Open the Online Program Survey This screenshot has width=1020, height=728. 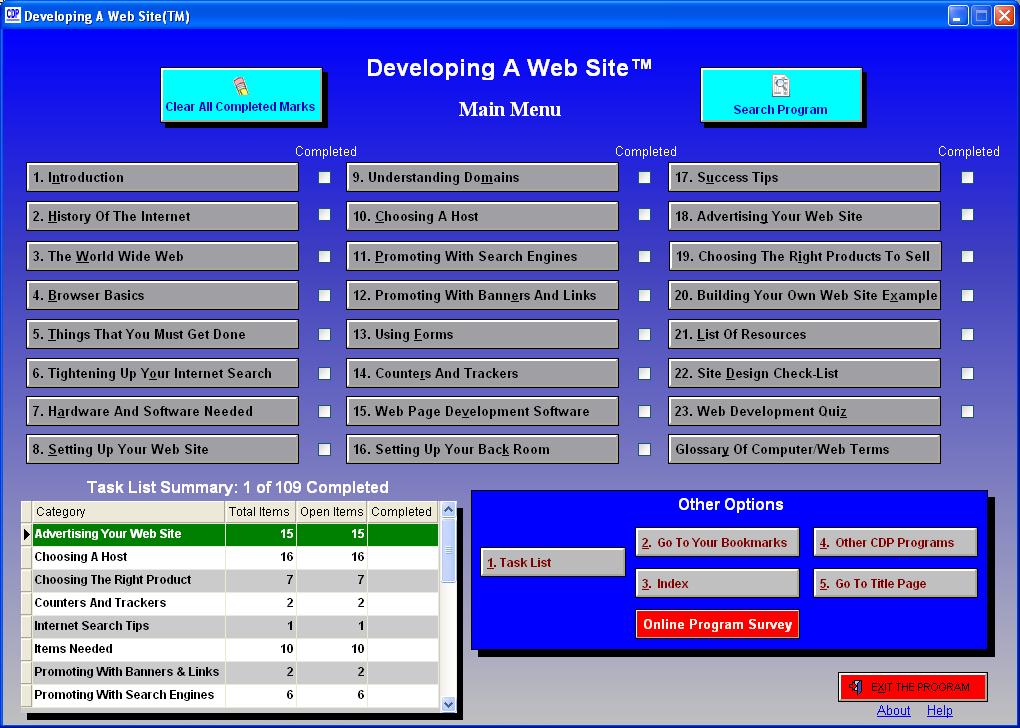(717, 625)
